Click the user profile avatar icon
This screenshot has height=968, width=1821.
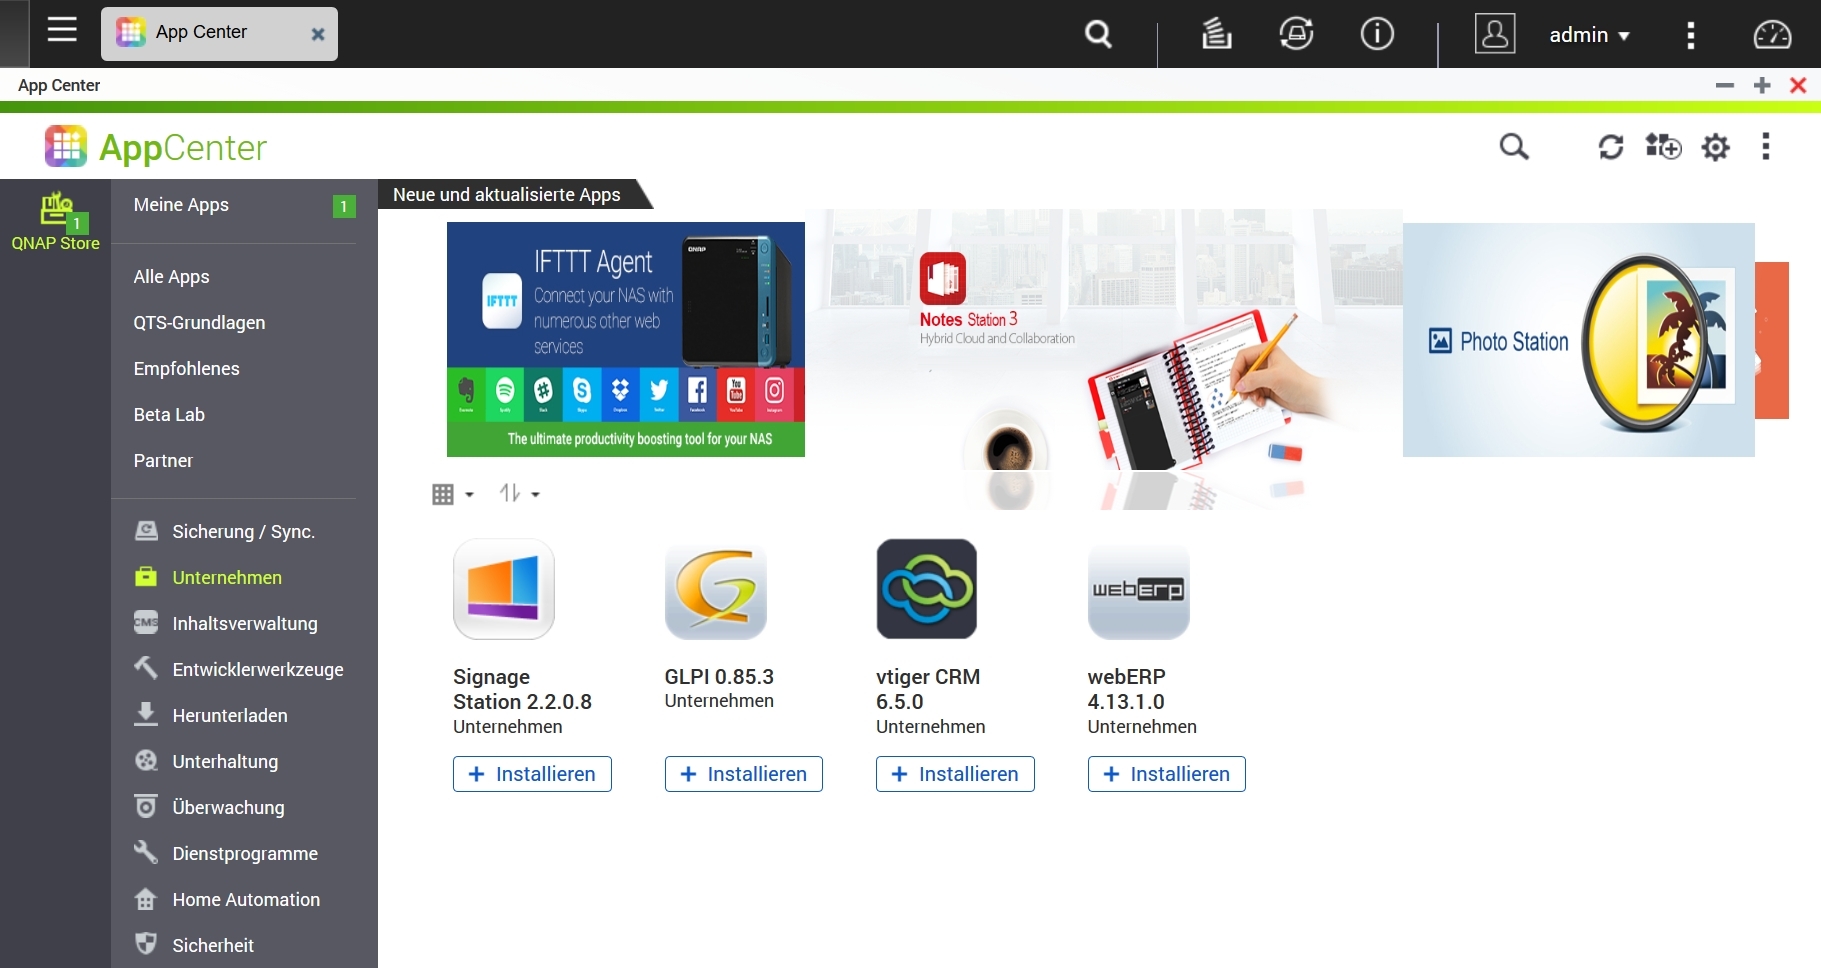(1495, 34)
